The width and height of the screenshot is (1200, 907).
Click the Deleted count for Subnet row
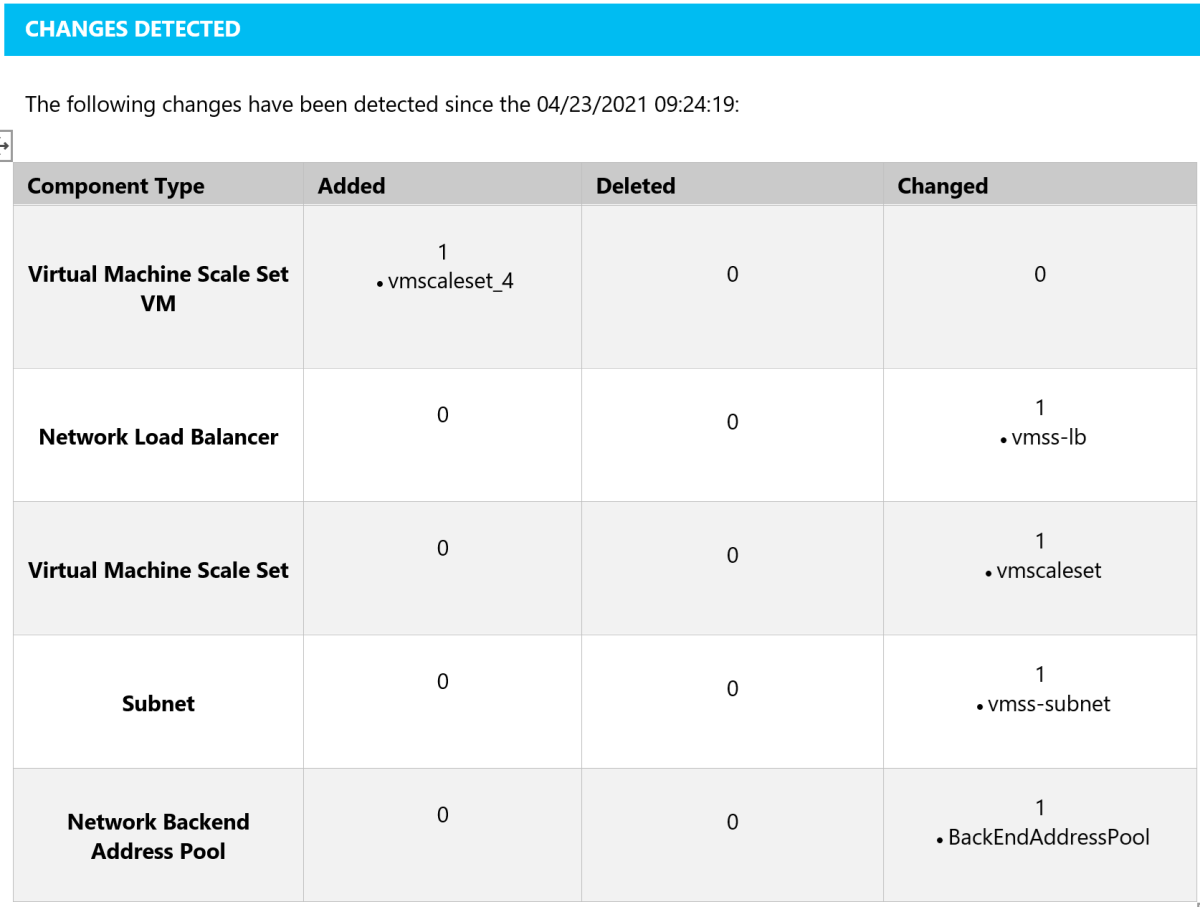pos(732,689)
